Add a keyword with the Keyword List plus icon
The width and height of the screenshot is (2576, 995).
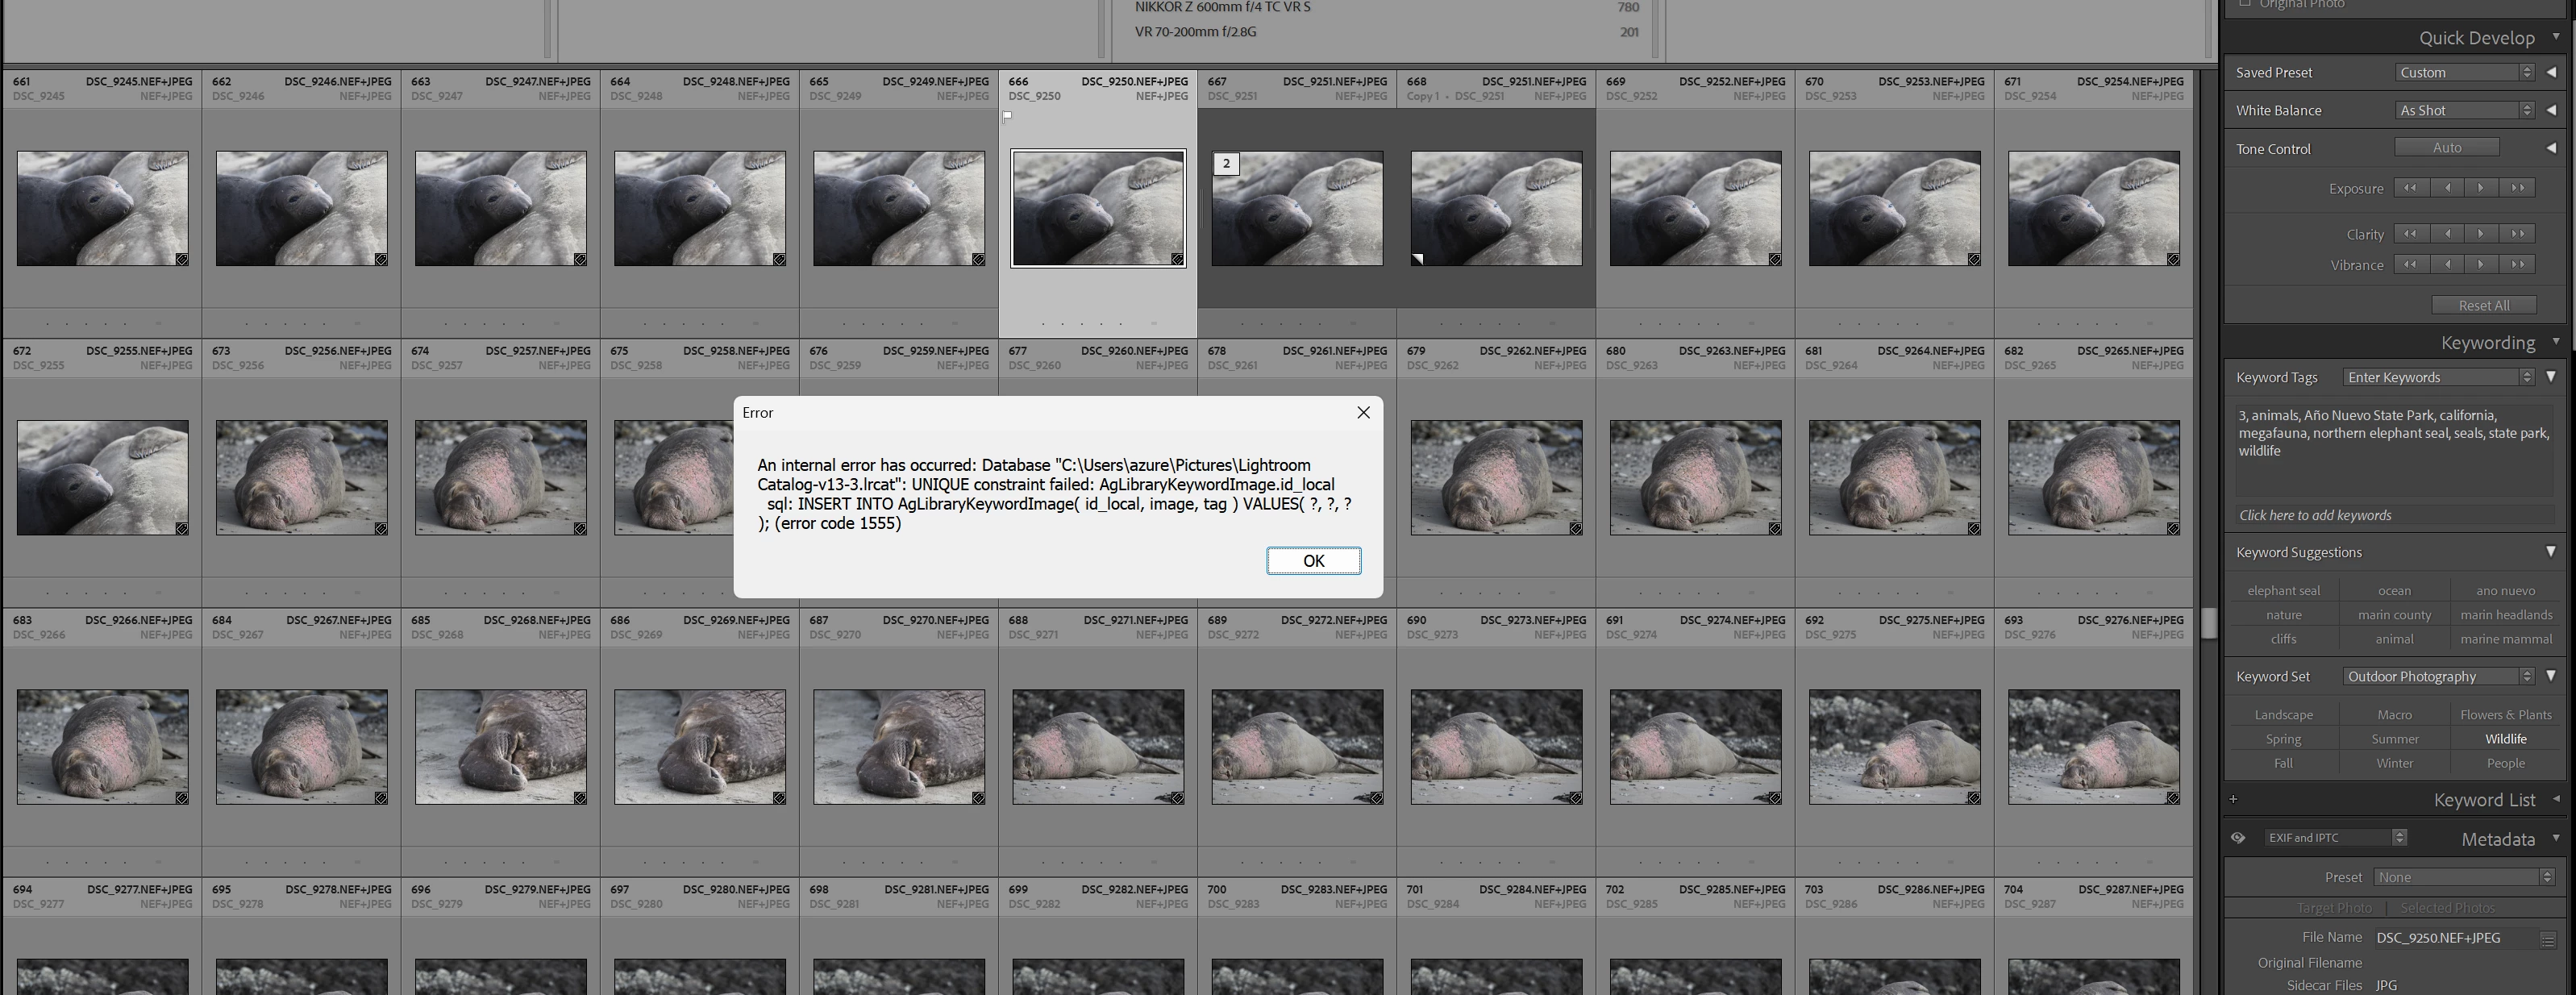(2233, 799)
